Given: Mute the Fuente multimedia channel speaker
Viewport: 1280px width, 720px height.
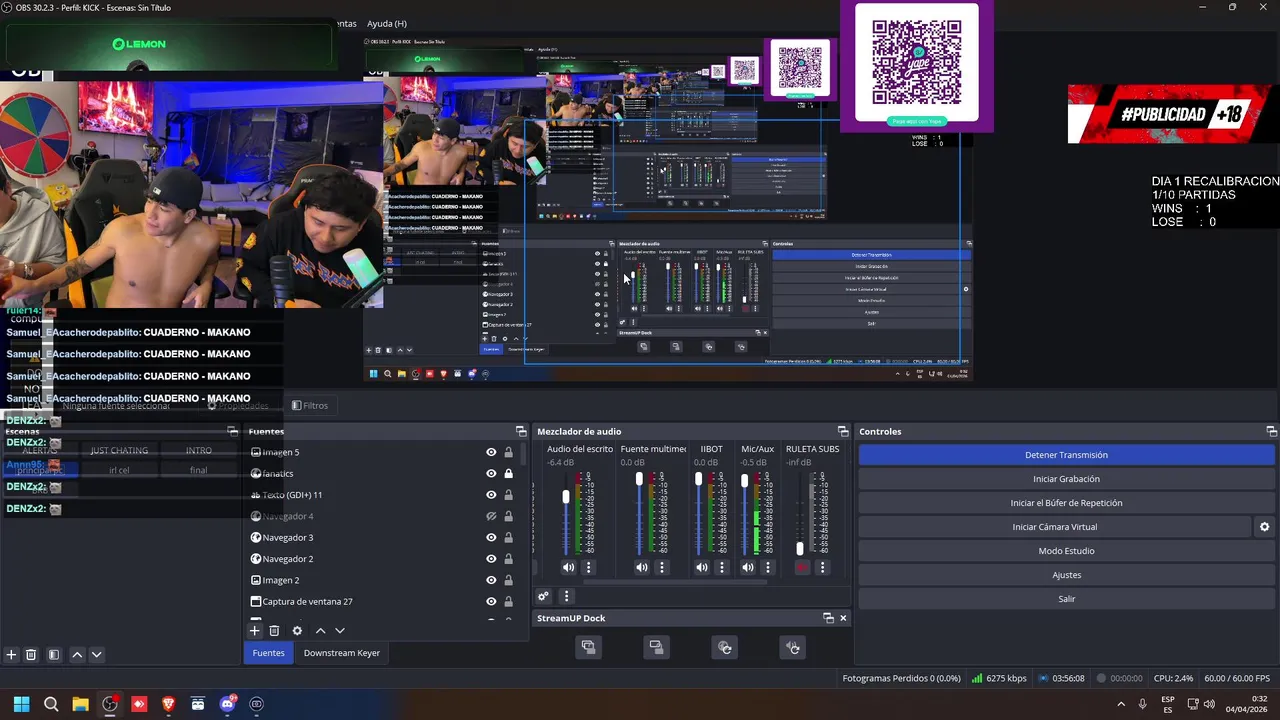Looking at the screenshot, I should click(641, 568).
